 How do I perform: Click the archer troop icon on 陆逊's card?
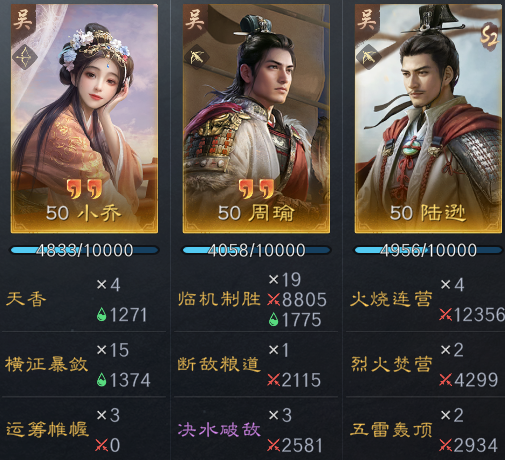coord(369,58)
